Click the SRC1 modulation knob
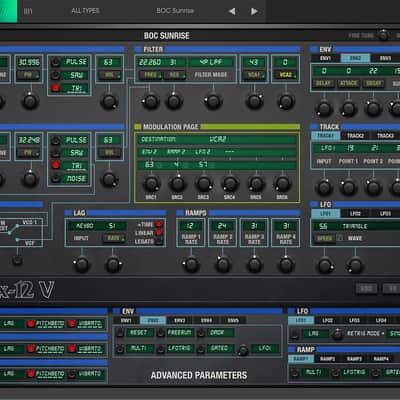 click(152, 184)
